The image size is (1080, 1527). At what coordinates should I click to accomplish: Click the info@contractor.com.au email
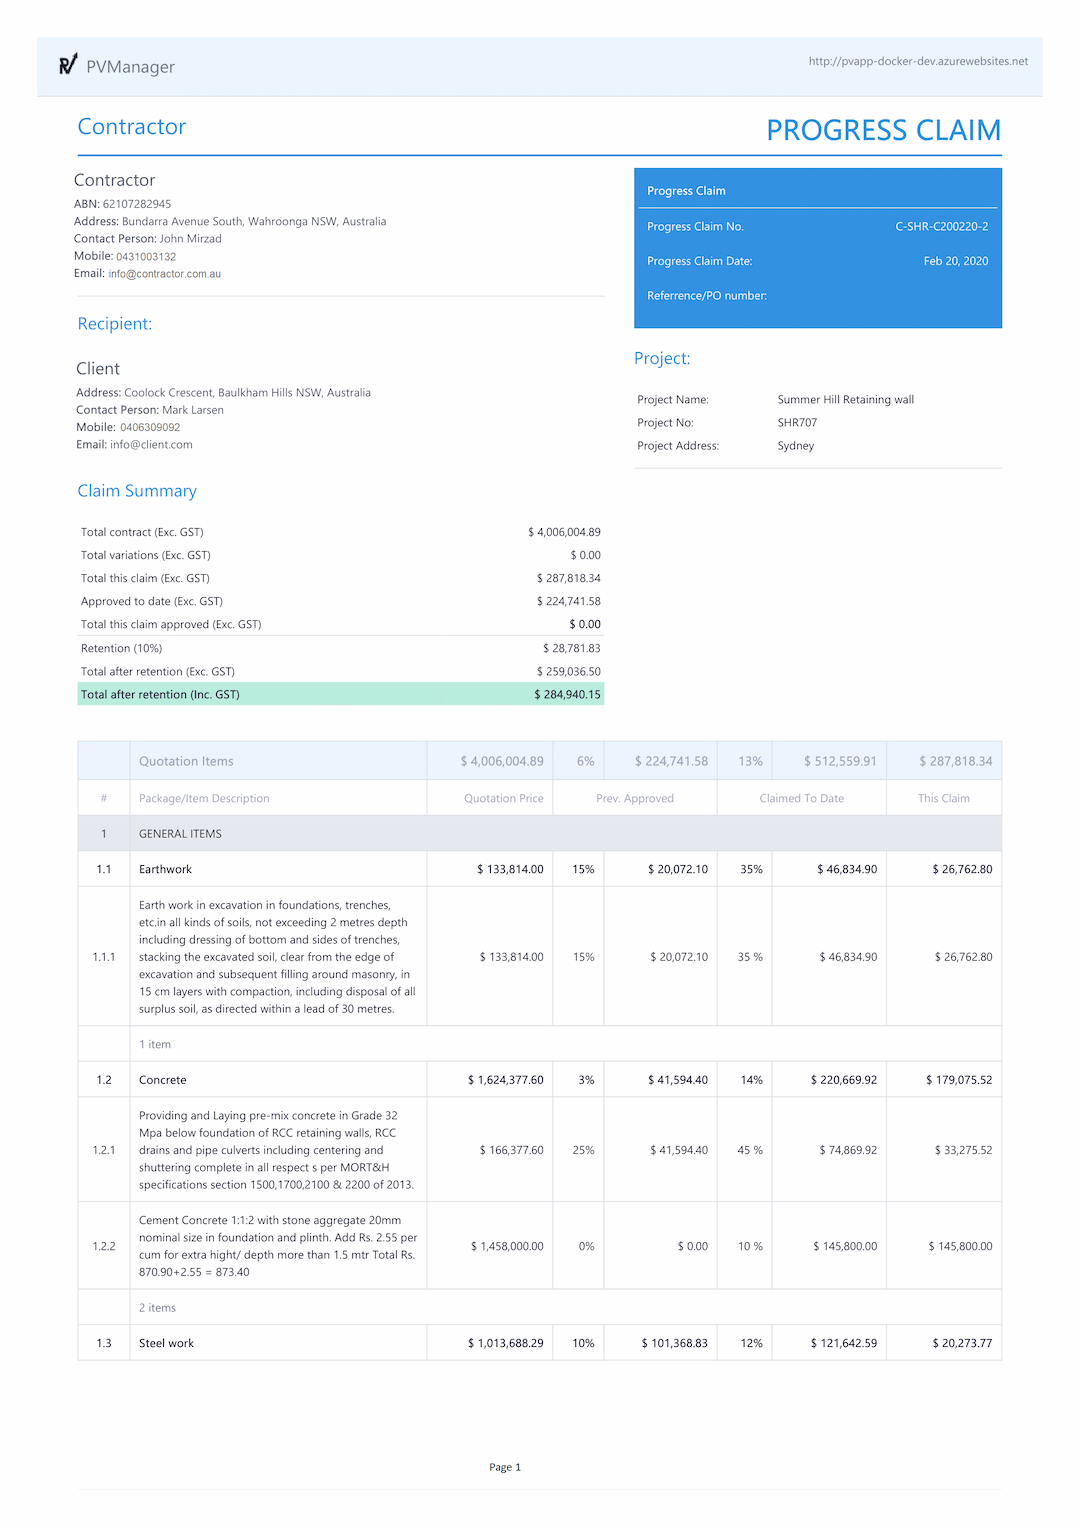click(x=165, y=274)
